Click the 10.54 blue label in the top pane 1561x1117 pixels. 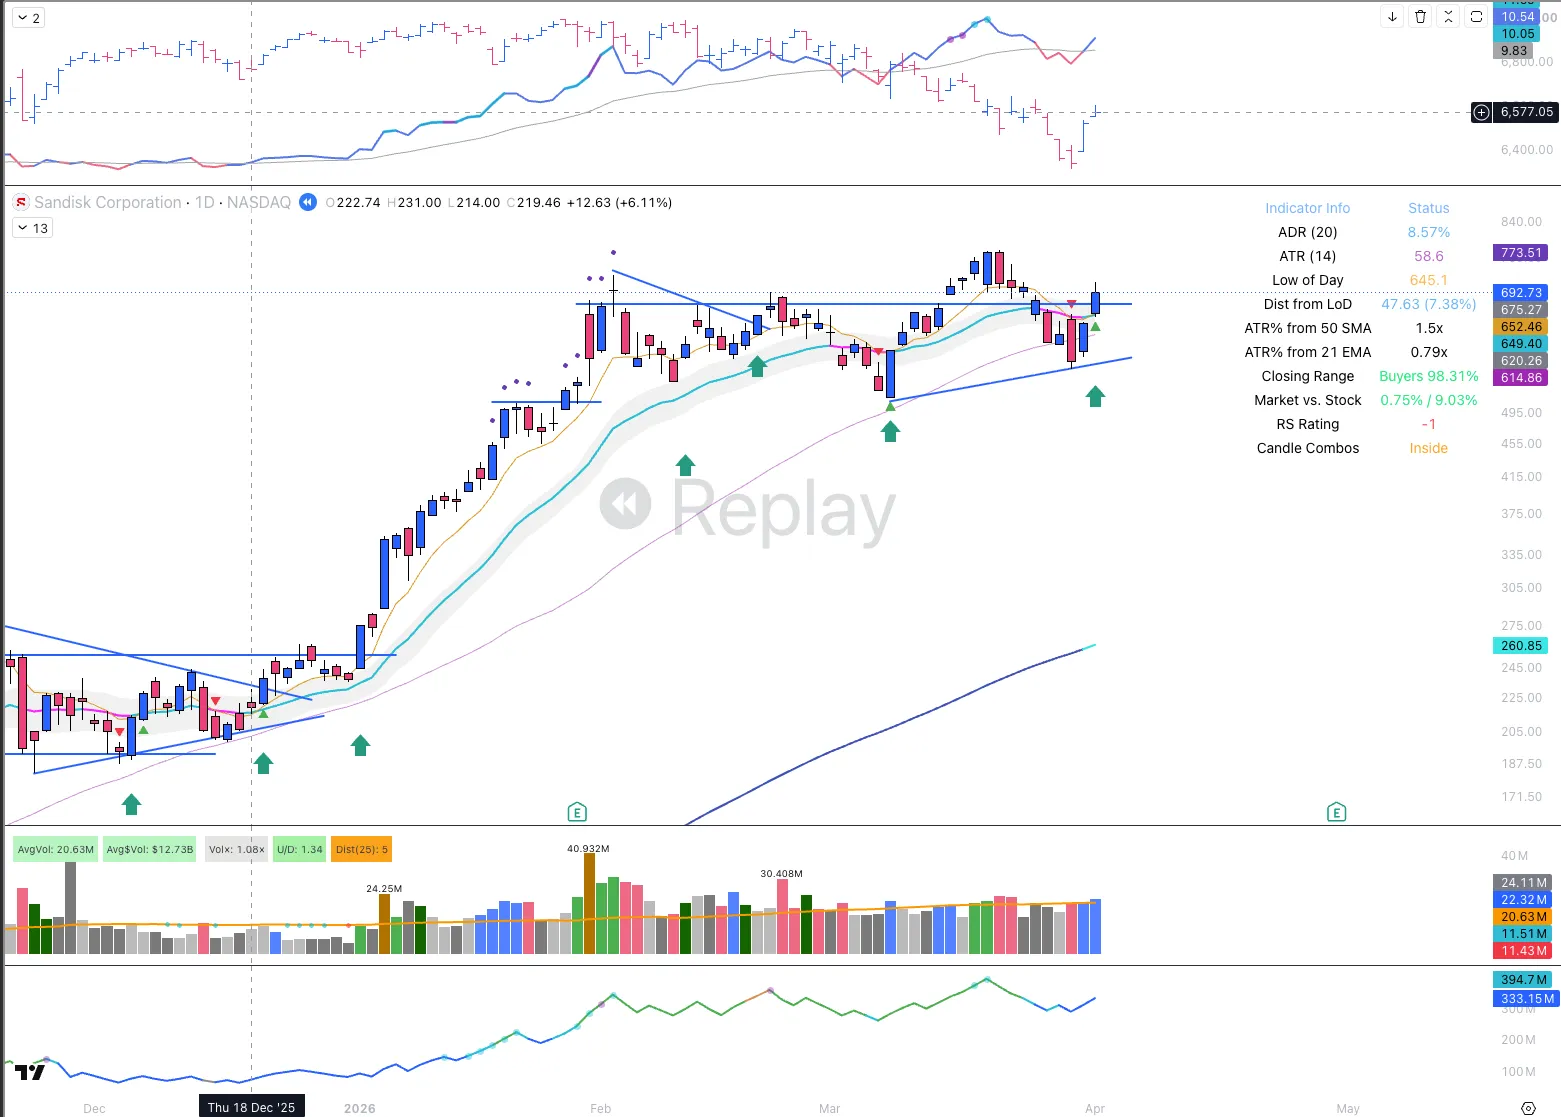pos(1517,17)
